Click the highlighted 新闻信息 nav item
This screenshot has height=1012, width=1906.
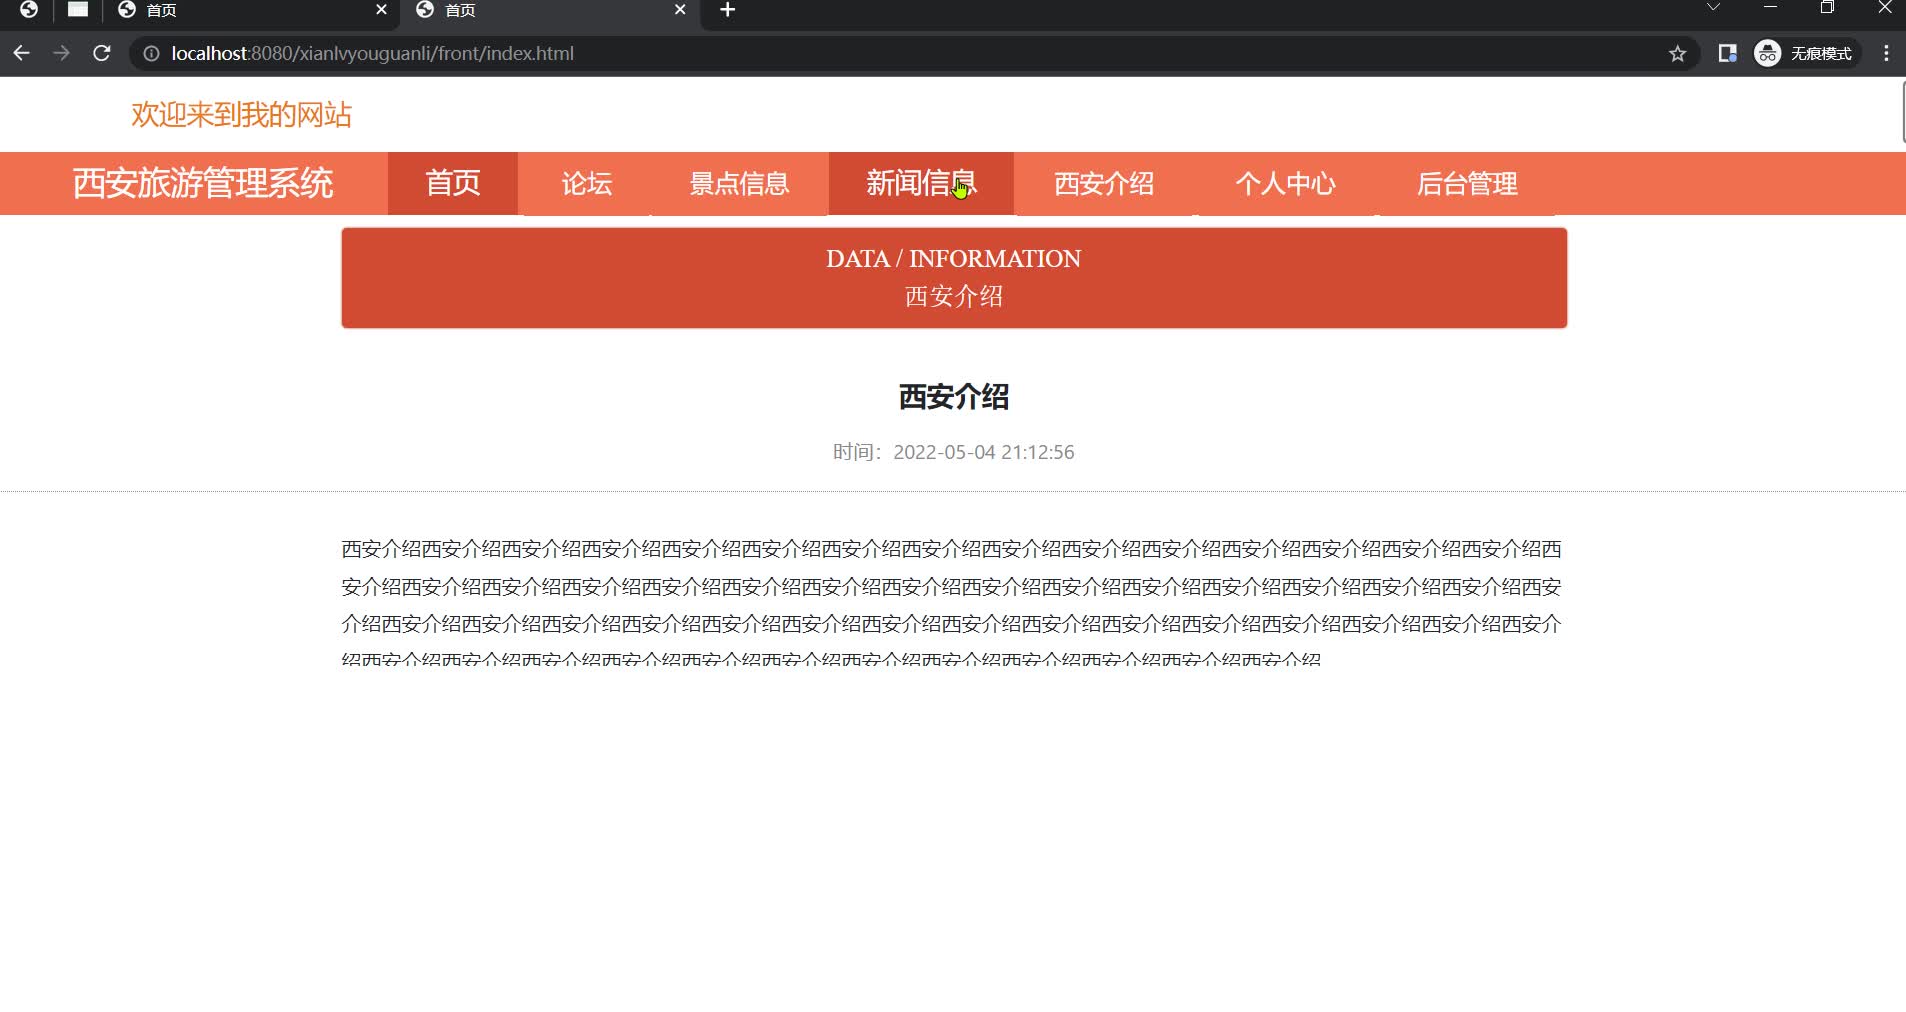point(921,183)
